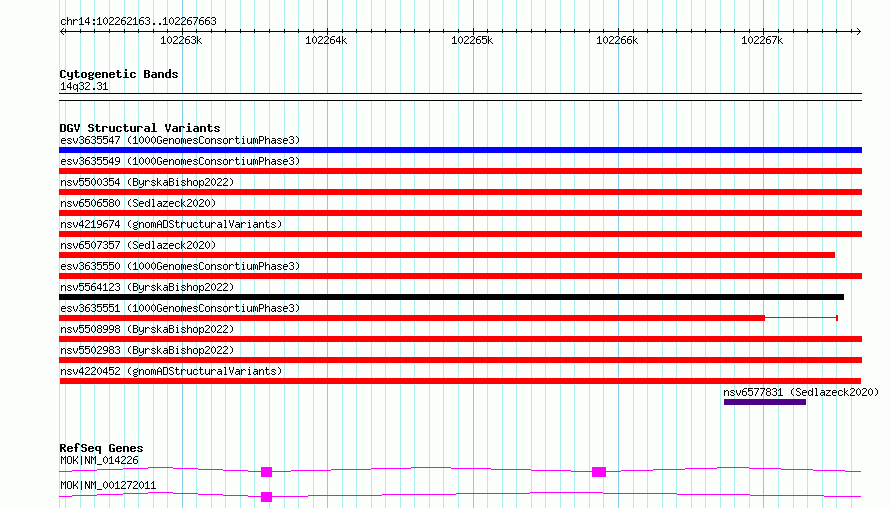Open nsv5564123 (ByrskaBishop2022) label

(147, 287)
